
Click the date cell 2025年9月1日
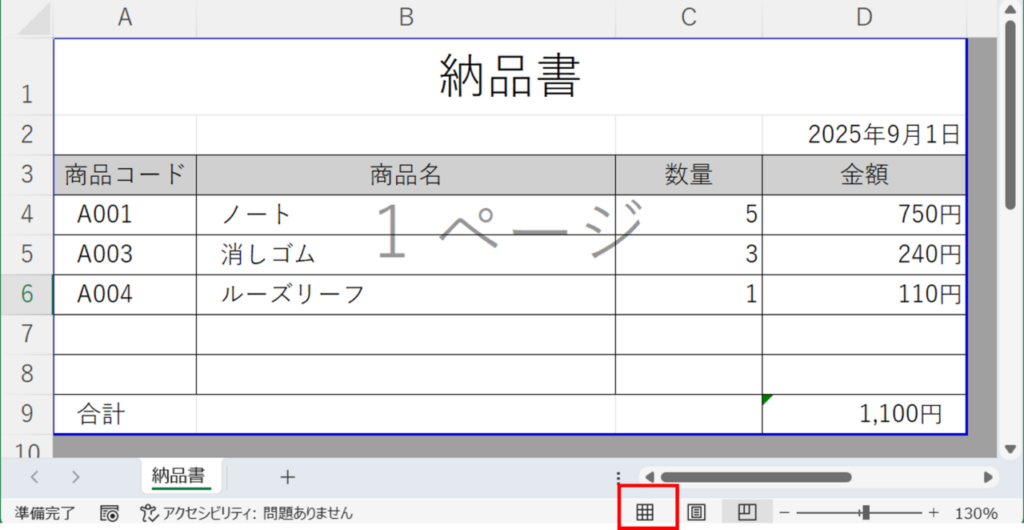[x=864, y=135]
